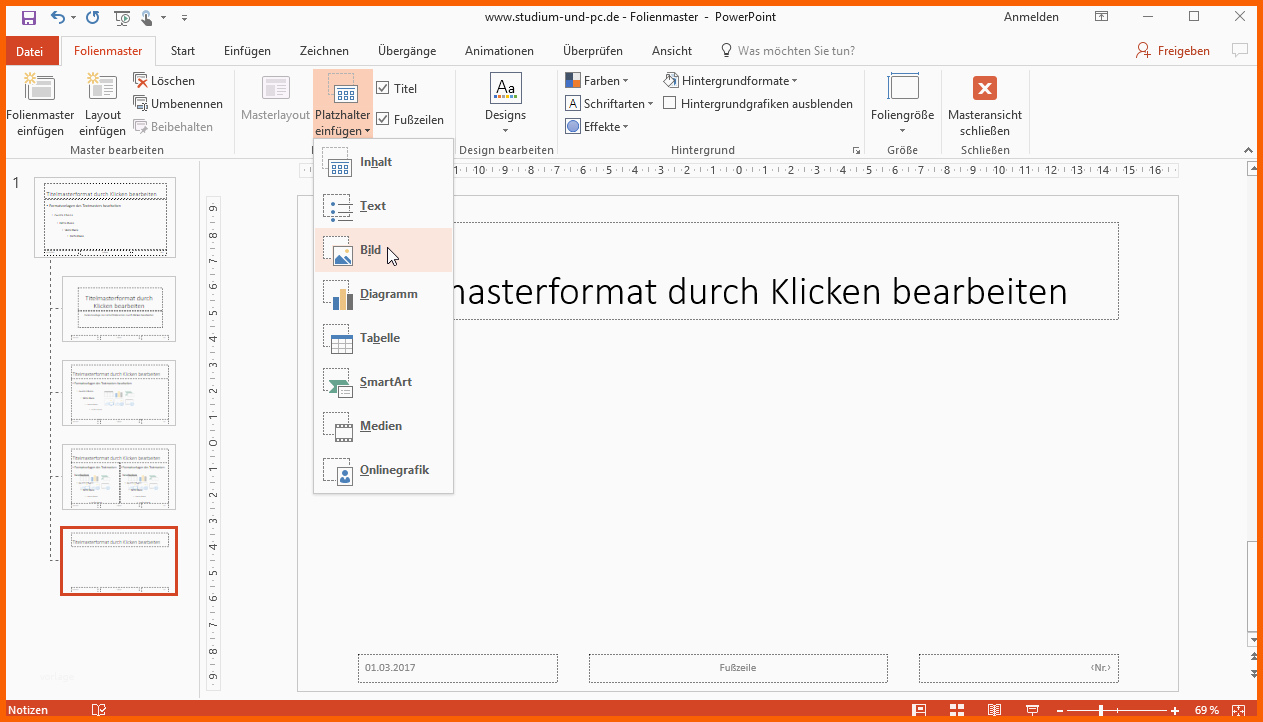
Task: Open the Schriftarten dropdown
Action: pyautogui.click(x=609, y=103)
